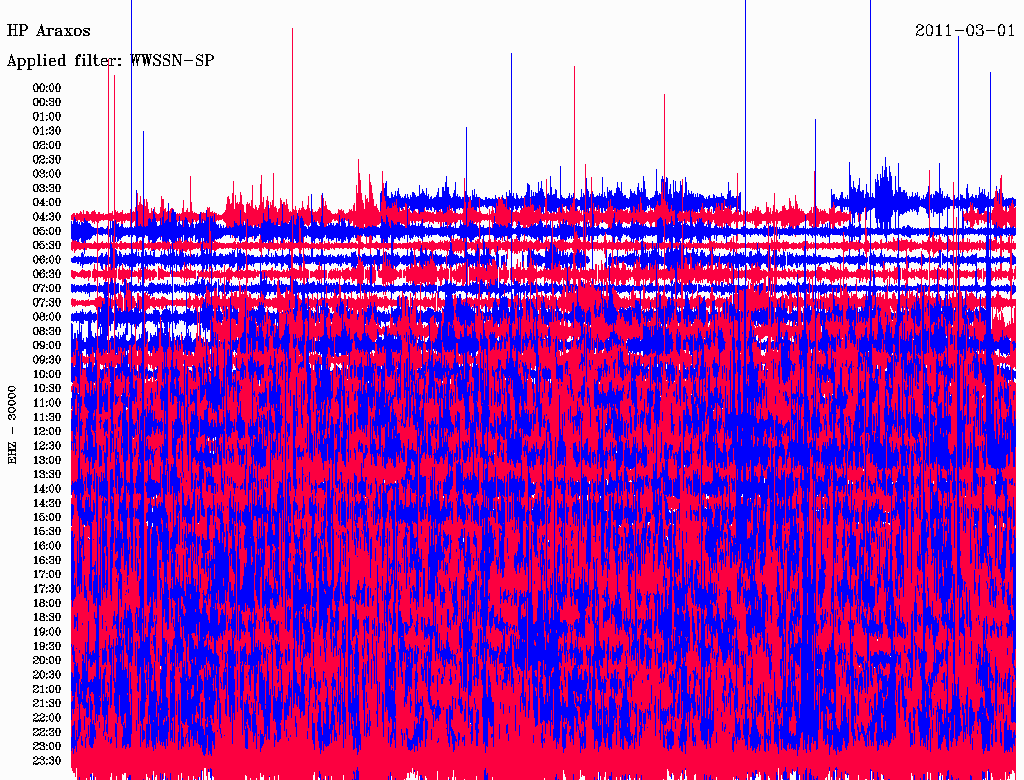Click the 'EHZ - 30000' axis label
The width and height of the screenshot is (1024, 780).
(12, 425)
